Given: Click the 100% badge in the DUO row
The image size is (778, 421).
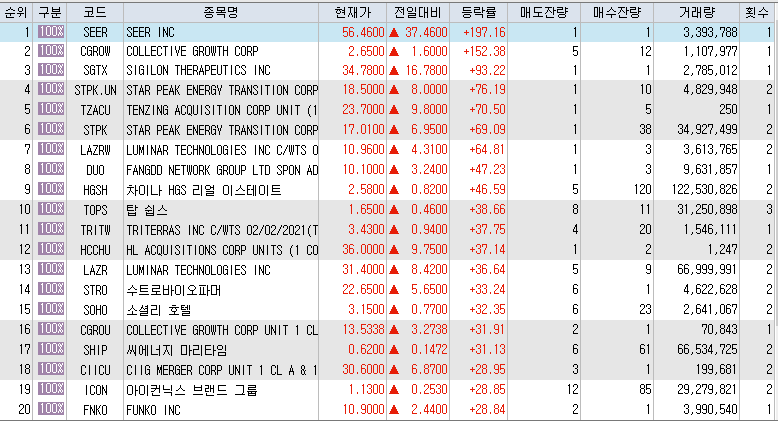Looking at the screenshot, I should (x=51, y=169).
